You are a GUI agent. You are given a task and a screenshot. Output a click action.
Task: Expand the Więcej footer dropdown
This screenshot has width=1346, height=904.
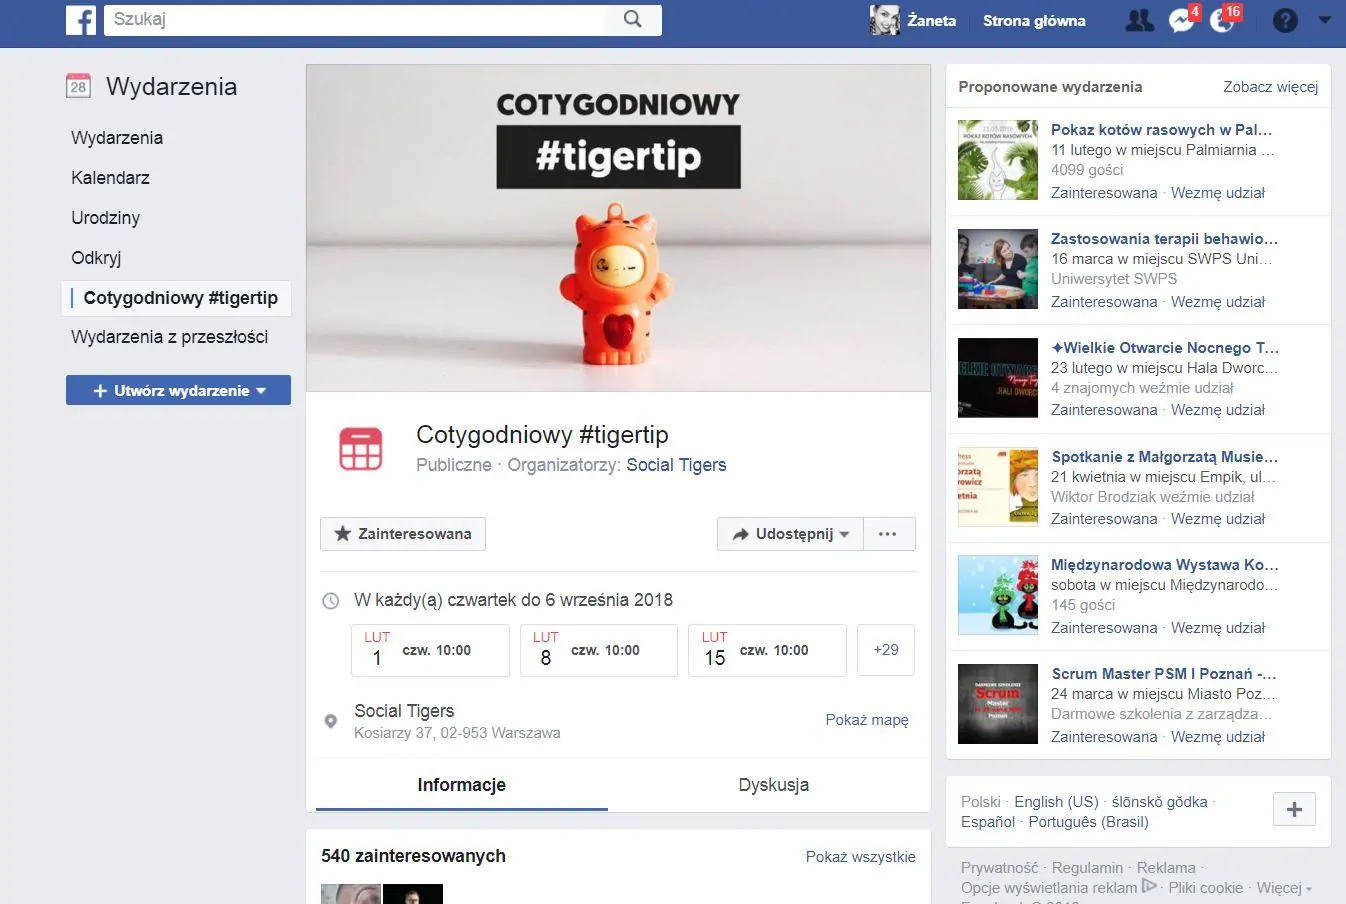[x=1284, y=888]
